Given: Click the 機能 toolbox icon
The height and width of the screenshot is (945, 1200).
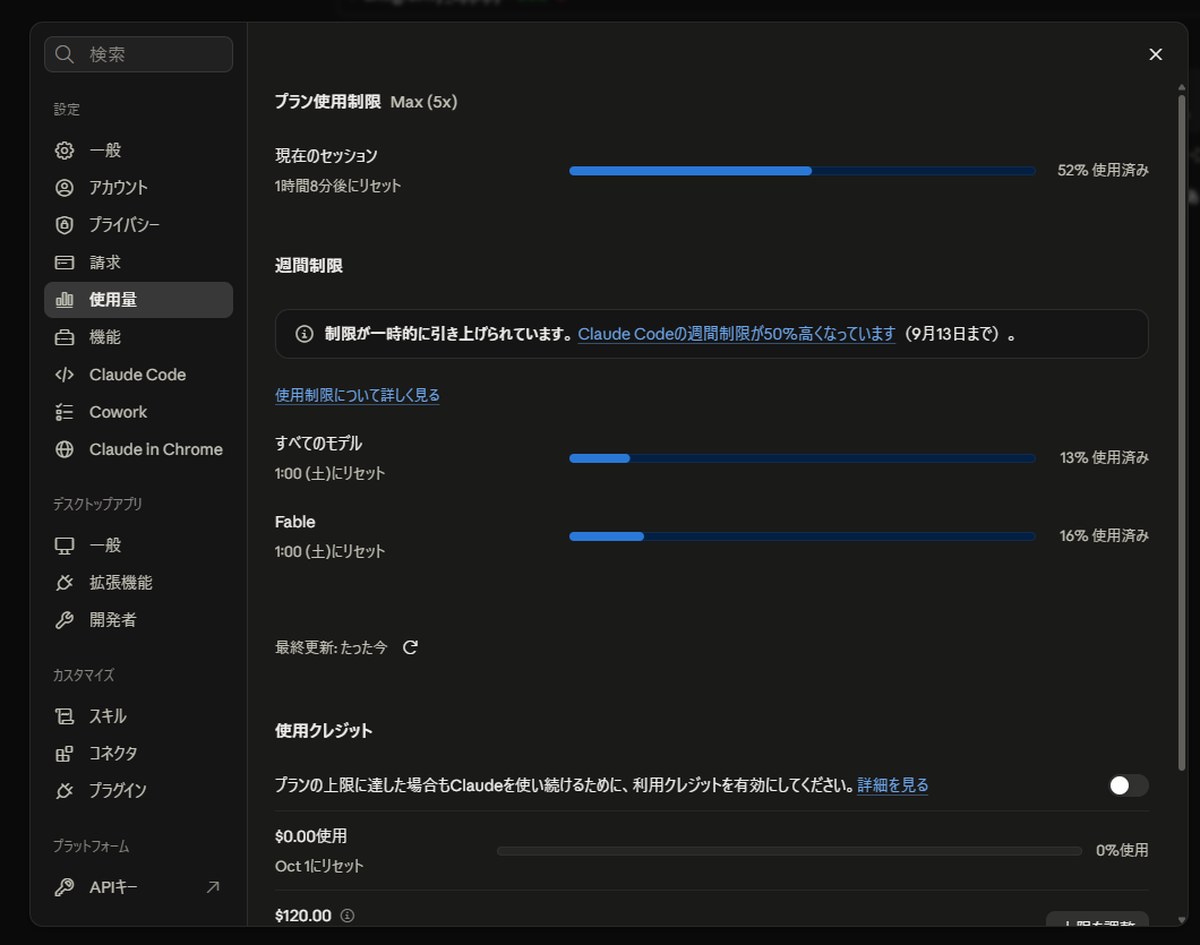Looking at the screenshot, I should pos(65,337).
